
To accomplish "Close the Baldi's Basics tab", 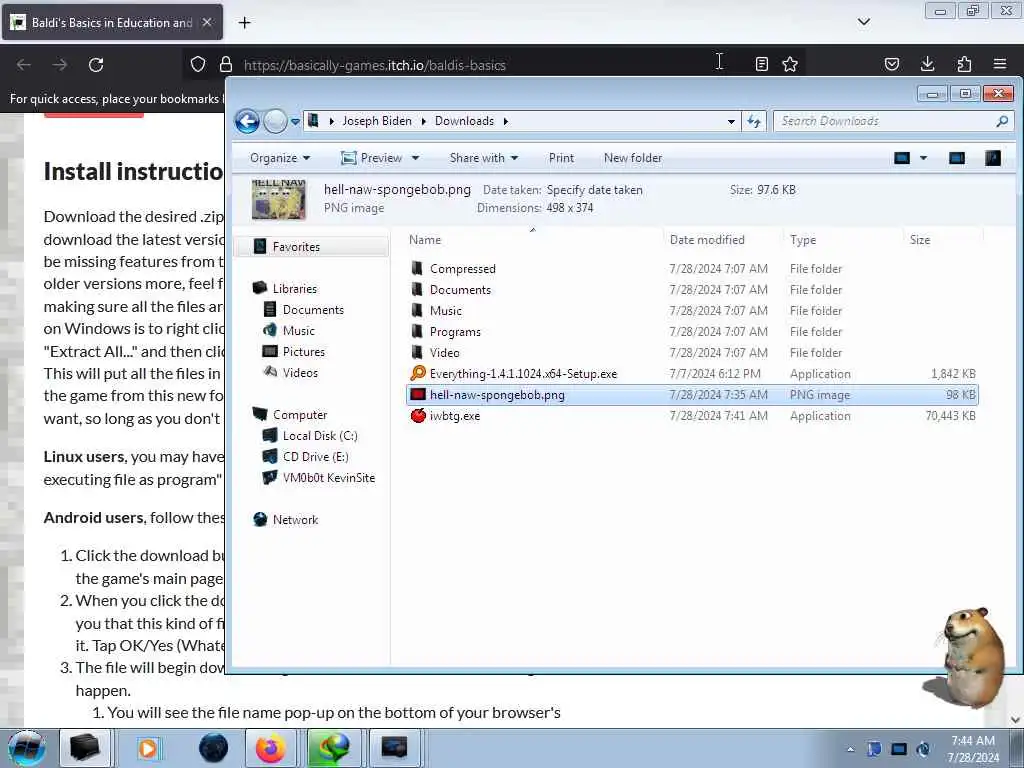I will click(207, 22).
